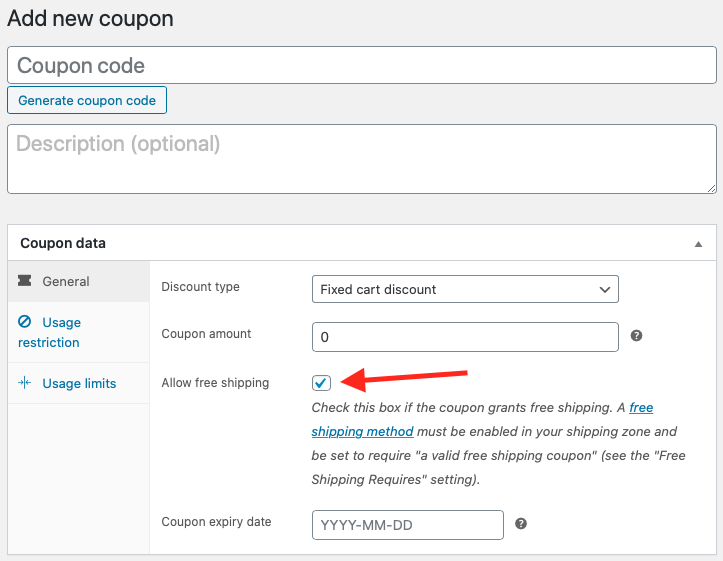Follow the free shipping method link
This screenshot has width=723, height=561.
362,432
